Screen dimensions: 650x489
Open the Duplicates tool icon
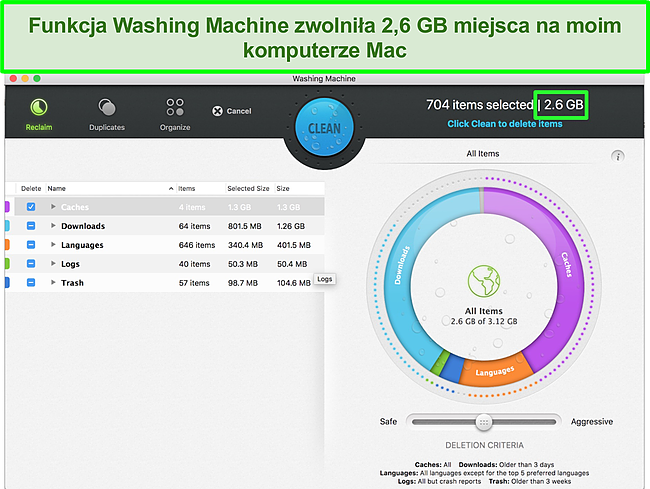click(x=107, y=107)
